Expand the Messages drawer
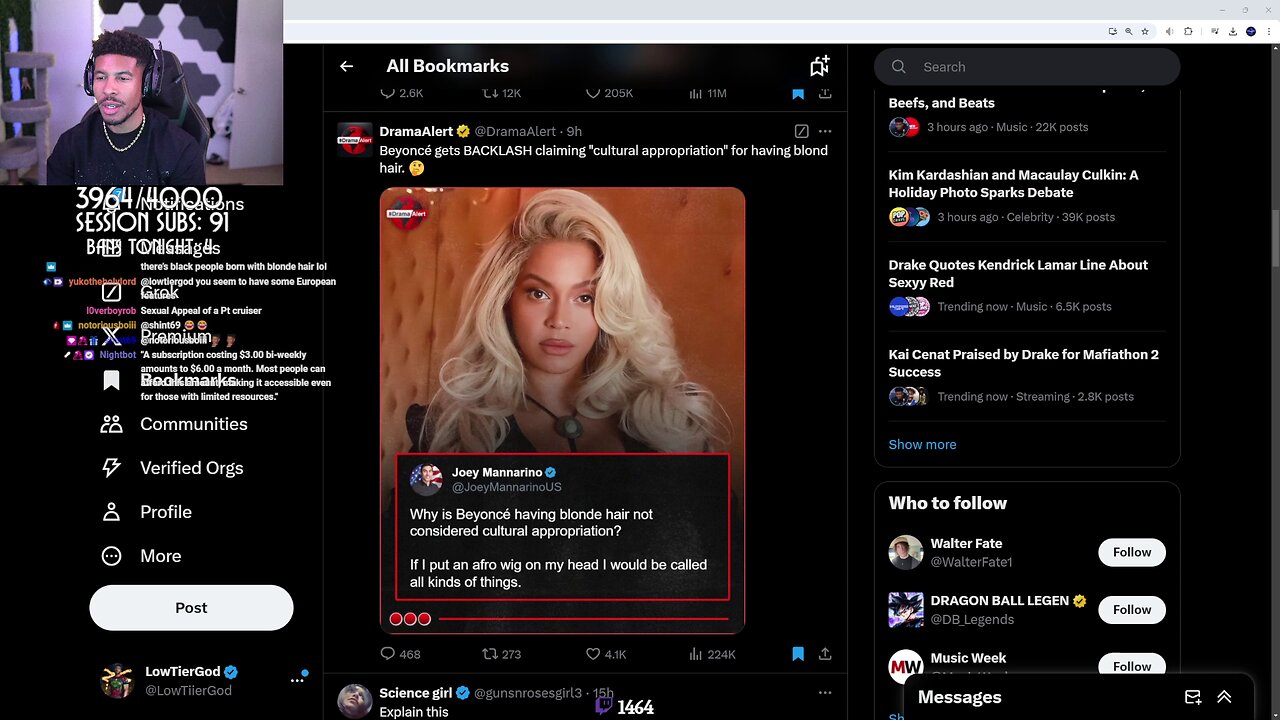This screenshot has height=720, width=1280. click(1224, 697)
